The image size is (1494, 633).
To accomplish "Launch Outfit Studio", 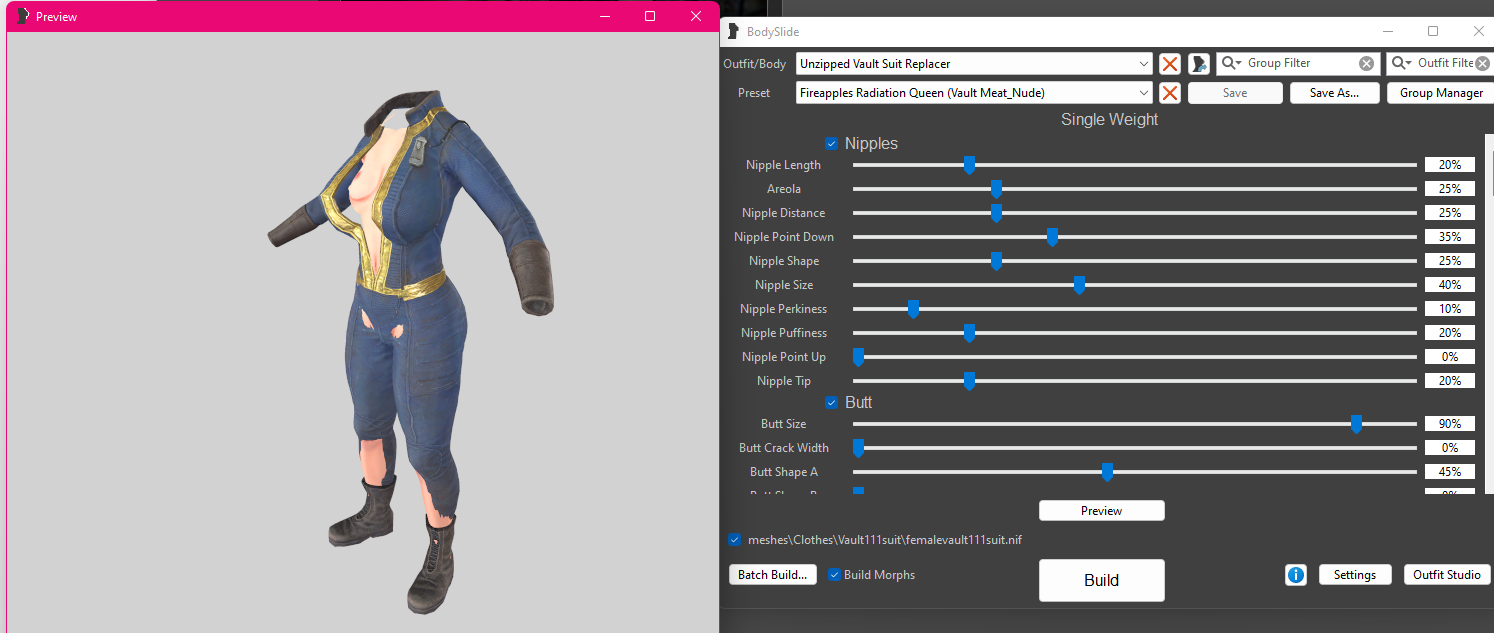I will coord(1447,574).
